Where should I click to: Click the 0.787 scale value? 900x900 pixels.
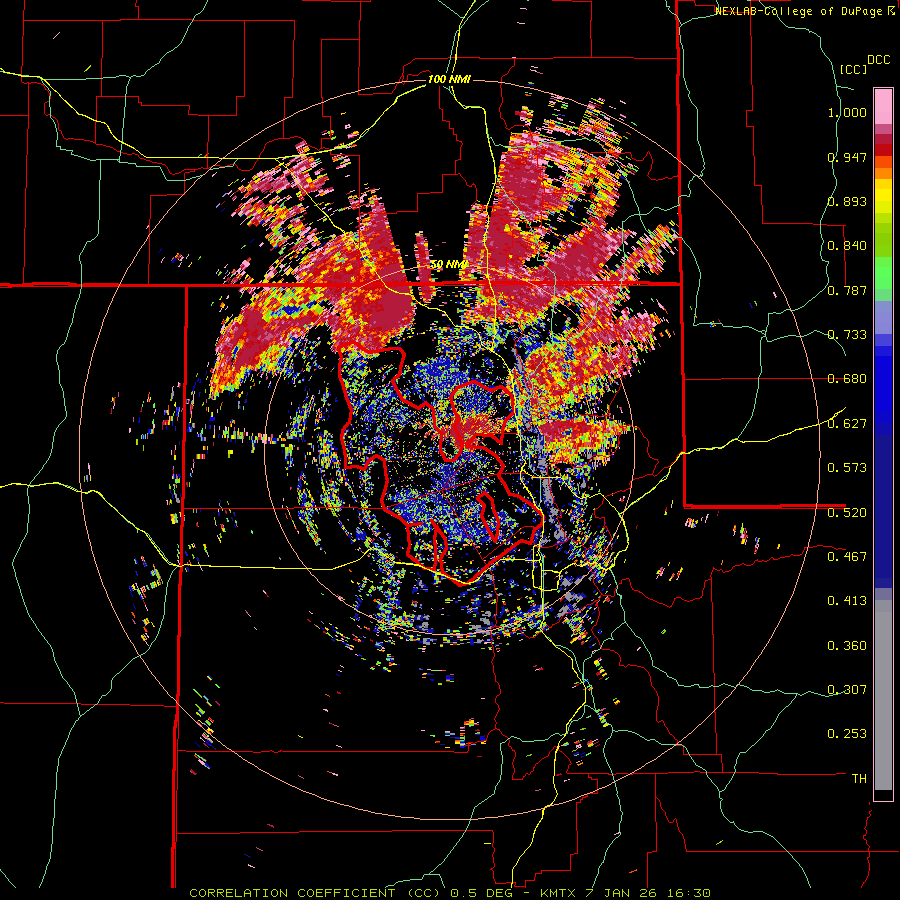(847, 290)
